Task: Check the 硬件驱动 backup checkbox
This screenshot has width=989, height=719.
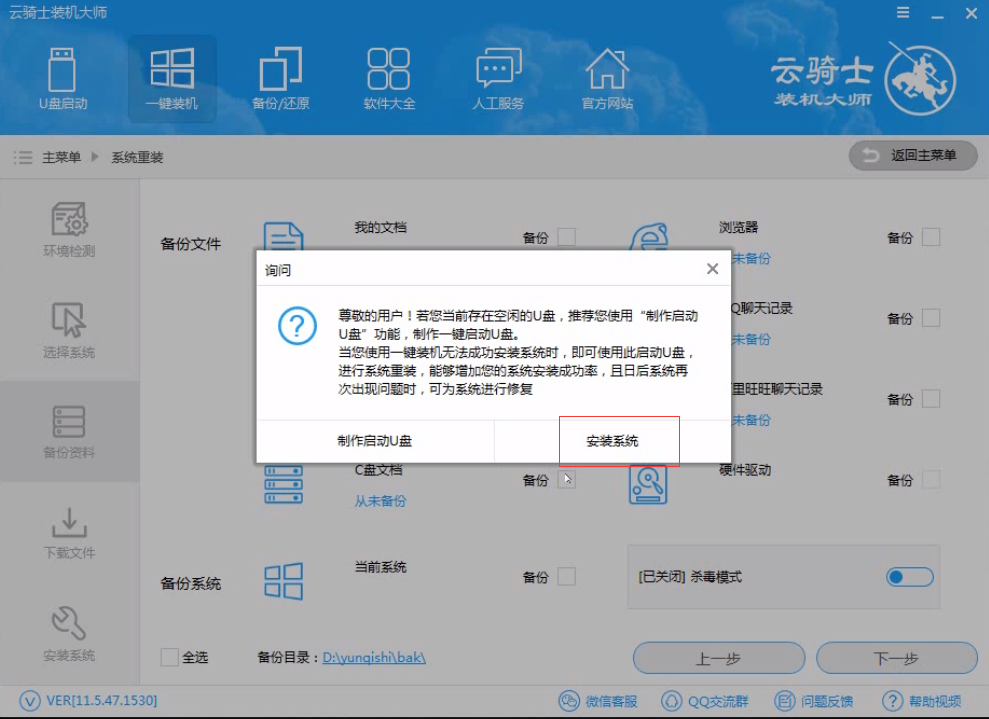Action: (930, 480)
